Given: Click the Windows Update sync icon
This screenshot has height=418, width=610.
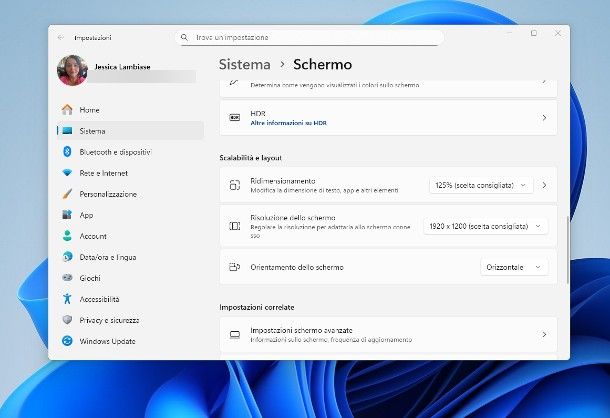Looking at the screenshot, I should click(67, 341).
